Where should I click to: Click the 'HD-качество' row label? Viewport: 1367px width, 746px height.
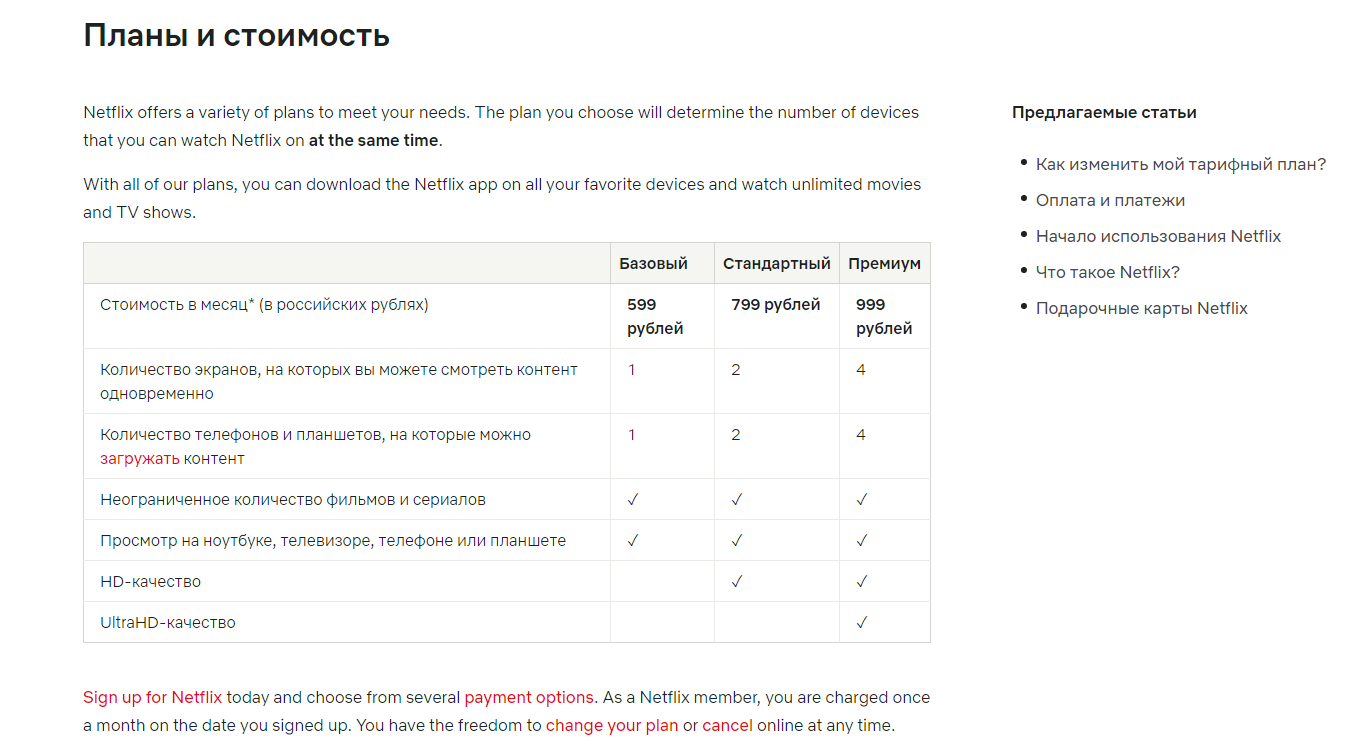point(150,582)
